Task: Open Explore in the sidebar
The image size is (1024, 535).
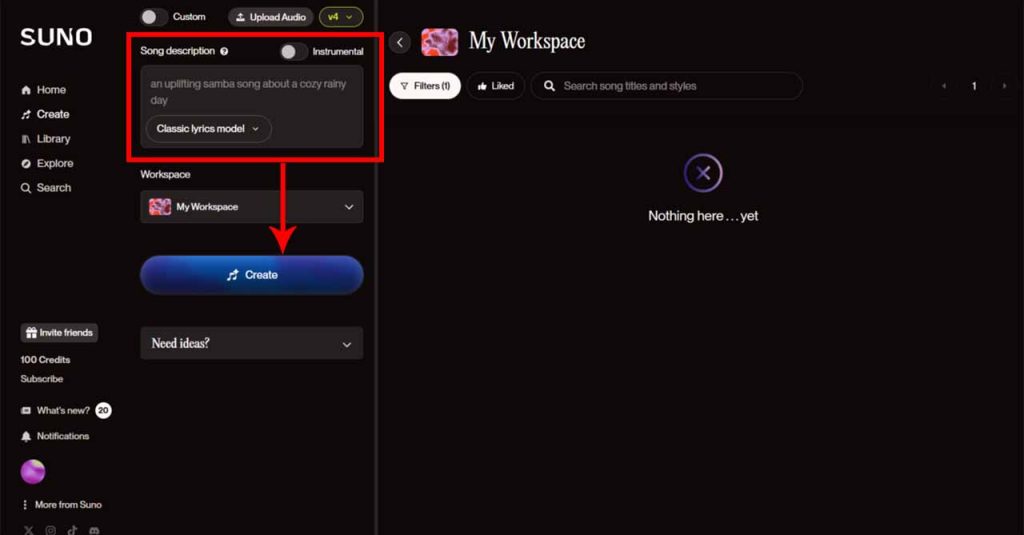Action: pyautogui.click(x=47, y=163)
